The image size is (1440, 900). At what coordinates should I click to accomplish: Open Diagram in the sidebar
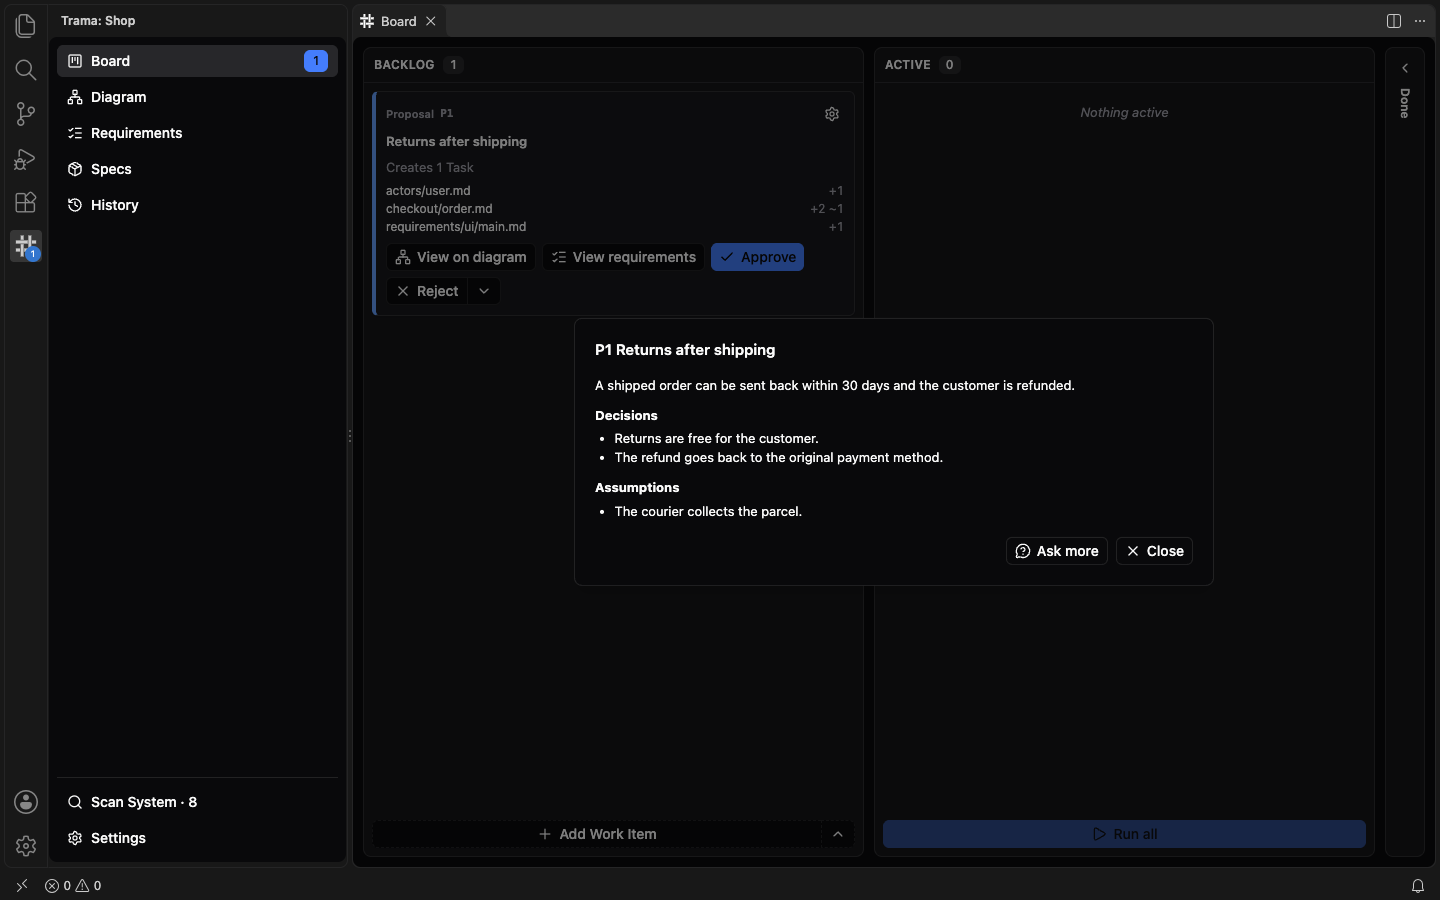(197, 97)
